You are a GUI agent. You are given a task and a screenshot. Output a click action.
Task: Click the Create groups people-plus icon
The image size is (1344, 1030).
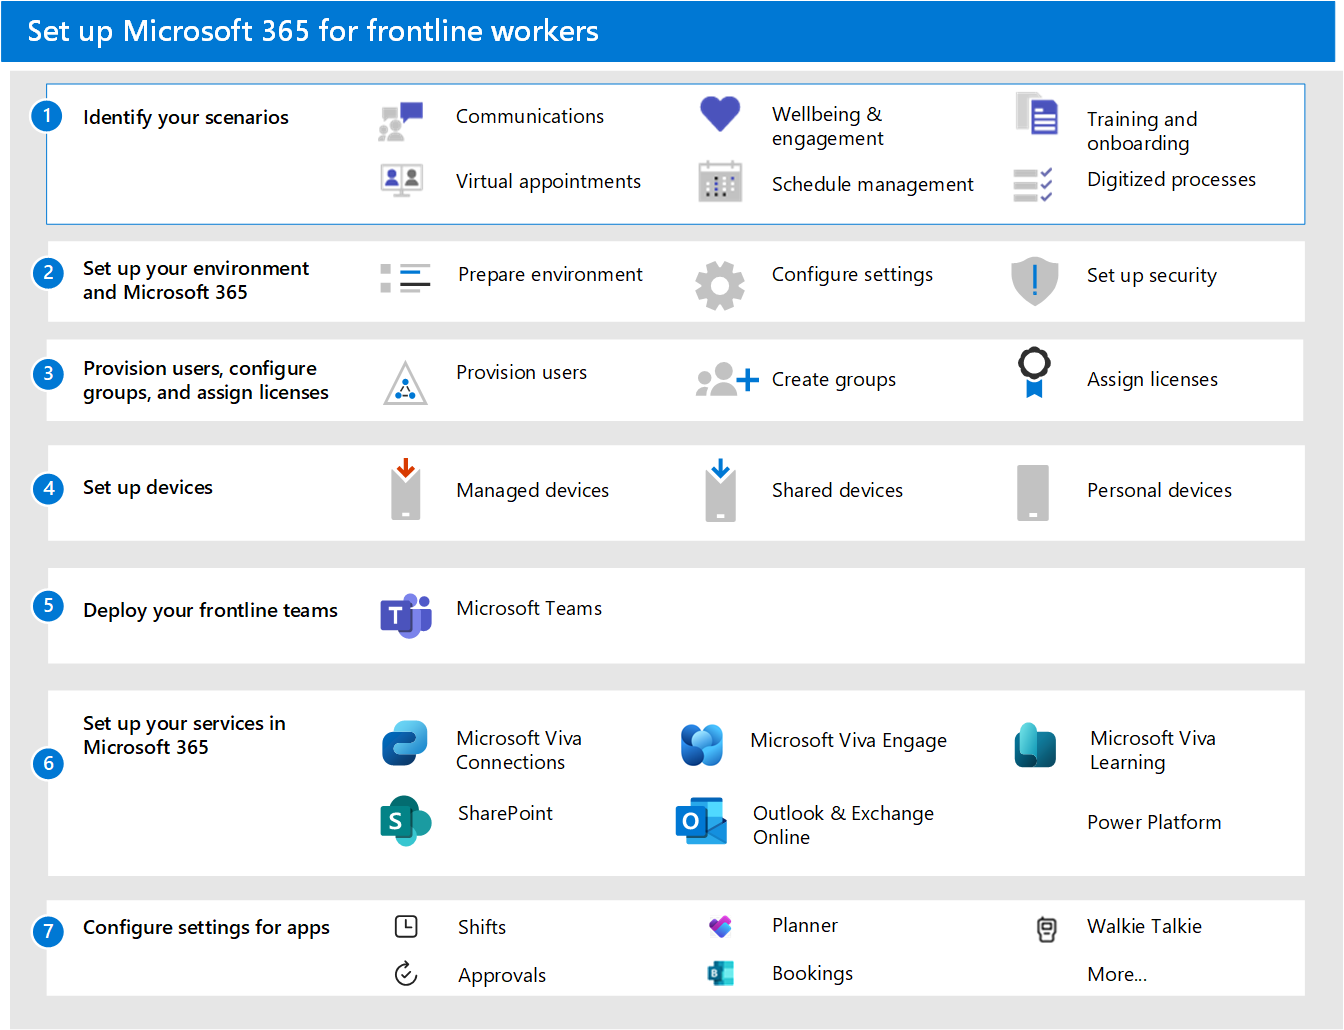point(727,380)
